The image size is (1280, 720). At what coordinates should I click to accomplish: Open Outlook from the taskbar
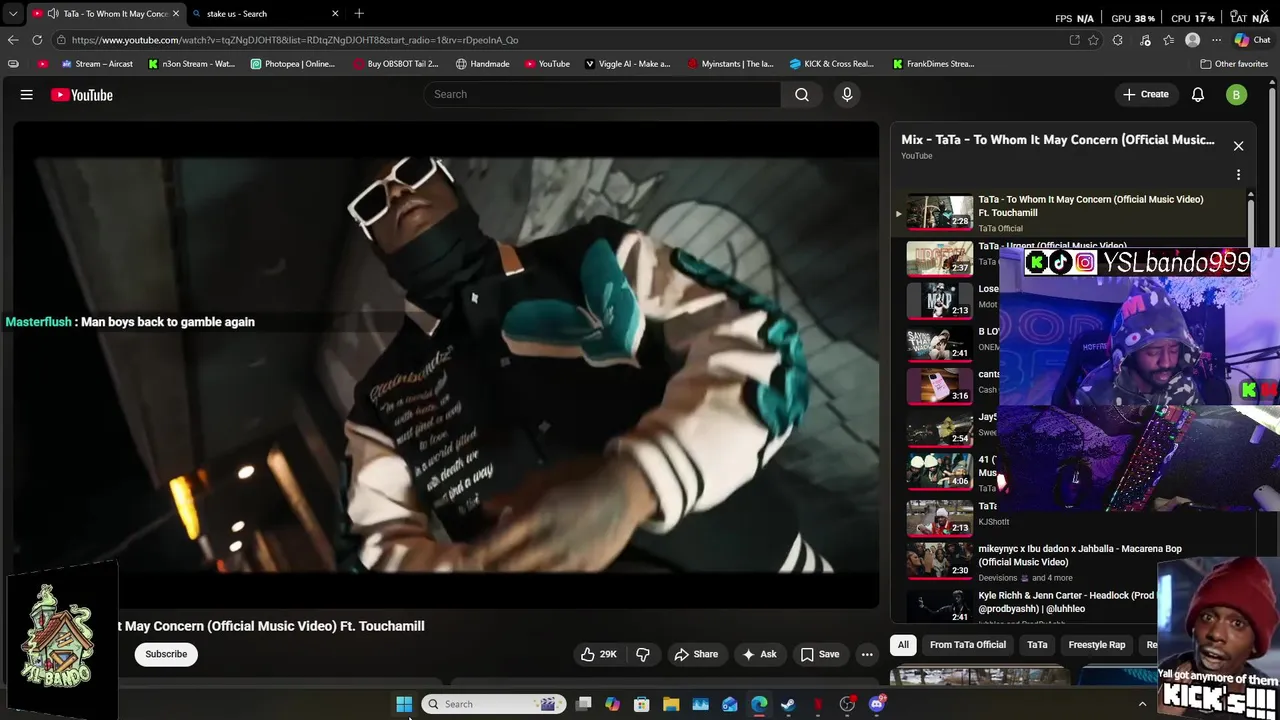coord(730,704)
